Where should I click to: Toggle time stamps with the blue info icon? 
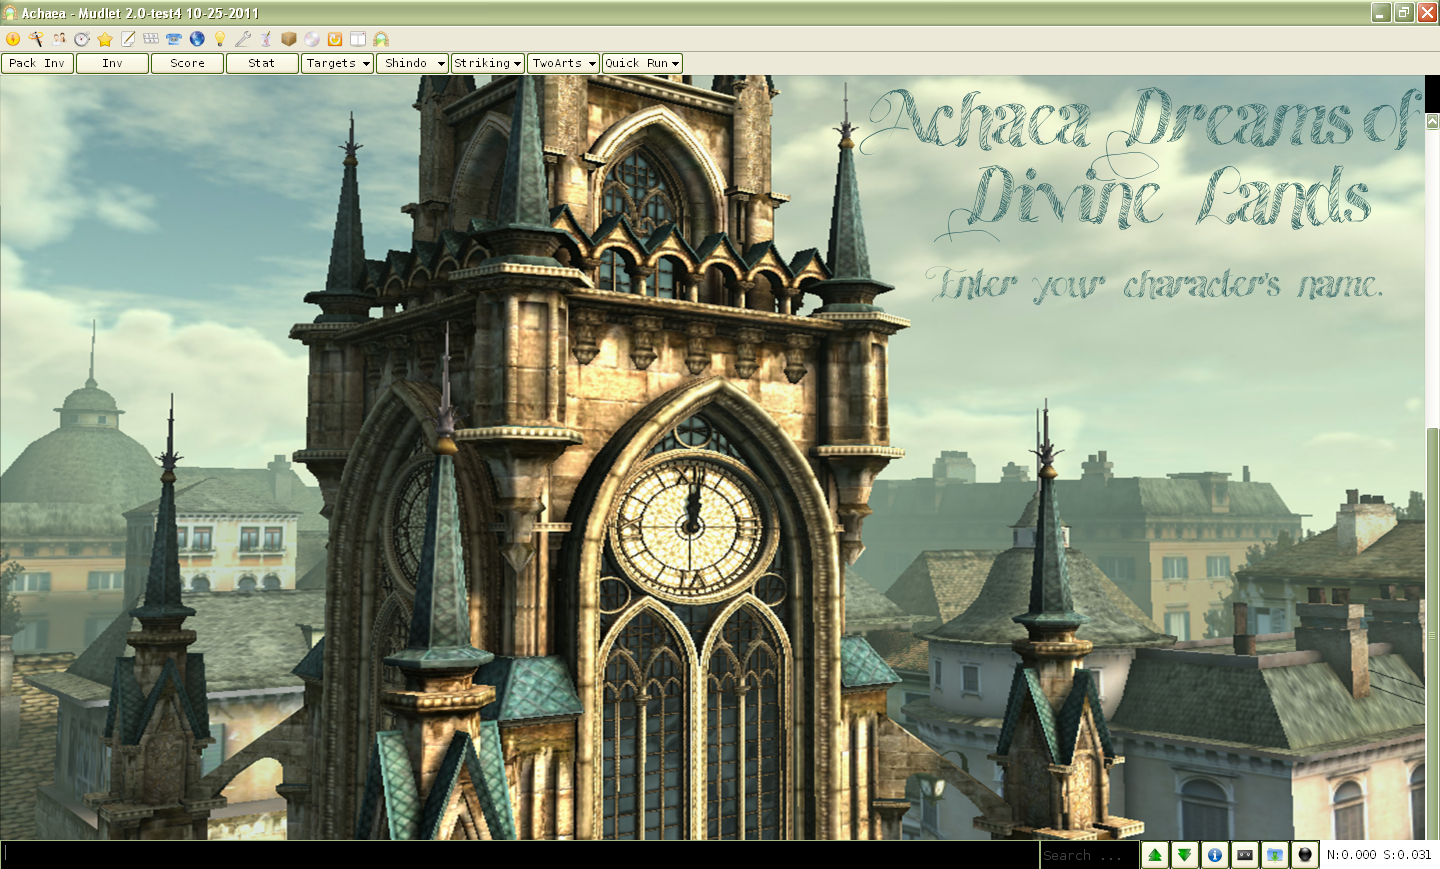[1215, 855]
